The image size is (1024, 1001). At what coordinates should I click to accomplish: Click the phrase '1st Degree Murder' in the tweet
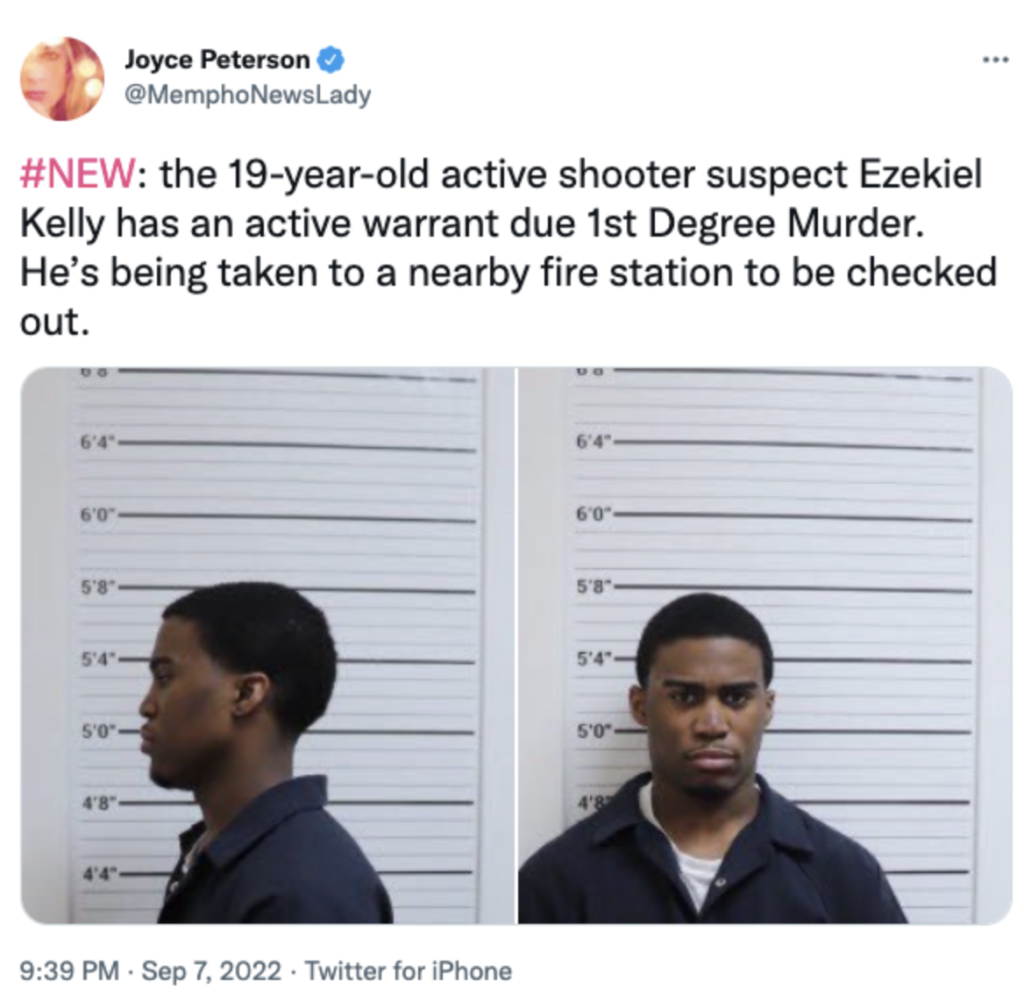click(x=785, y=223)
